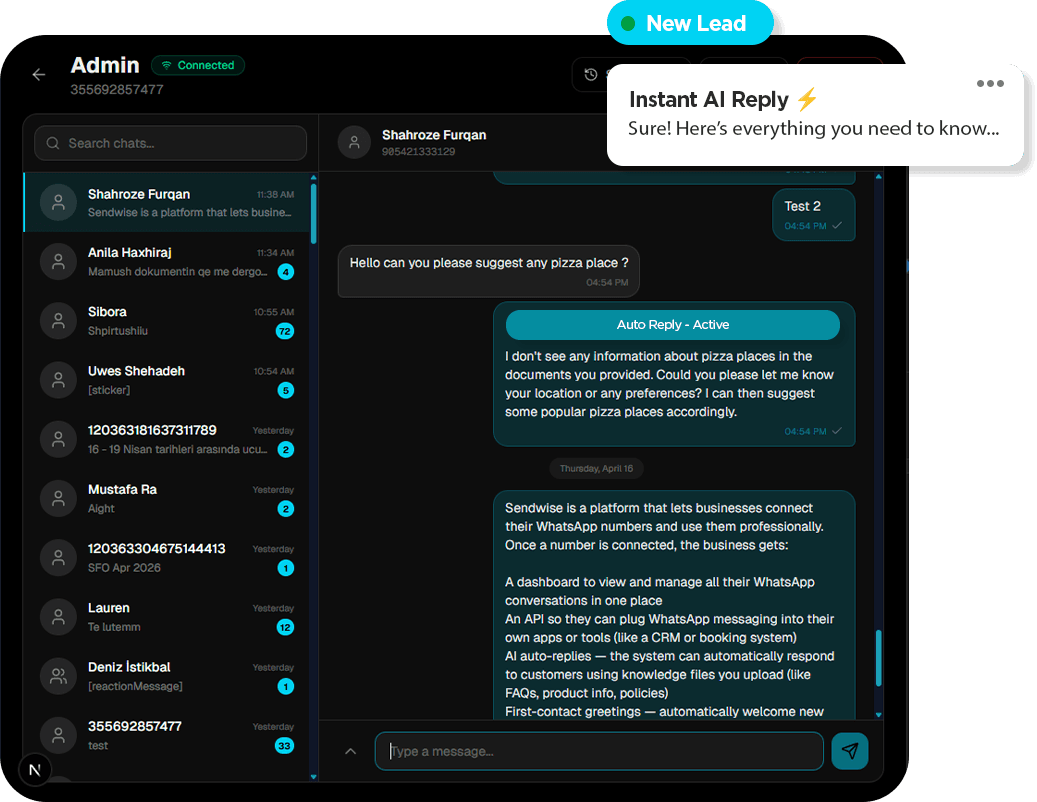Open chat 355692857477 in list
Image resolution: width=1037 pixels, height=802 pixels.
click(x=167, y=735)
